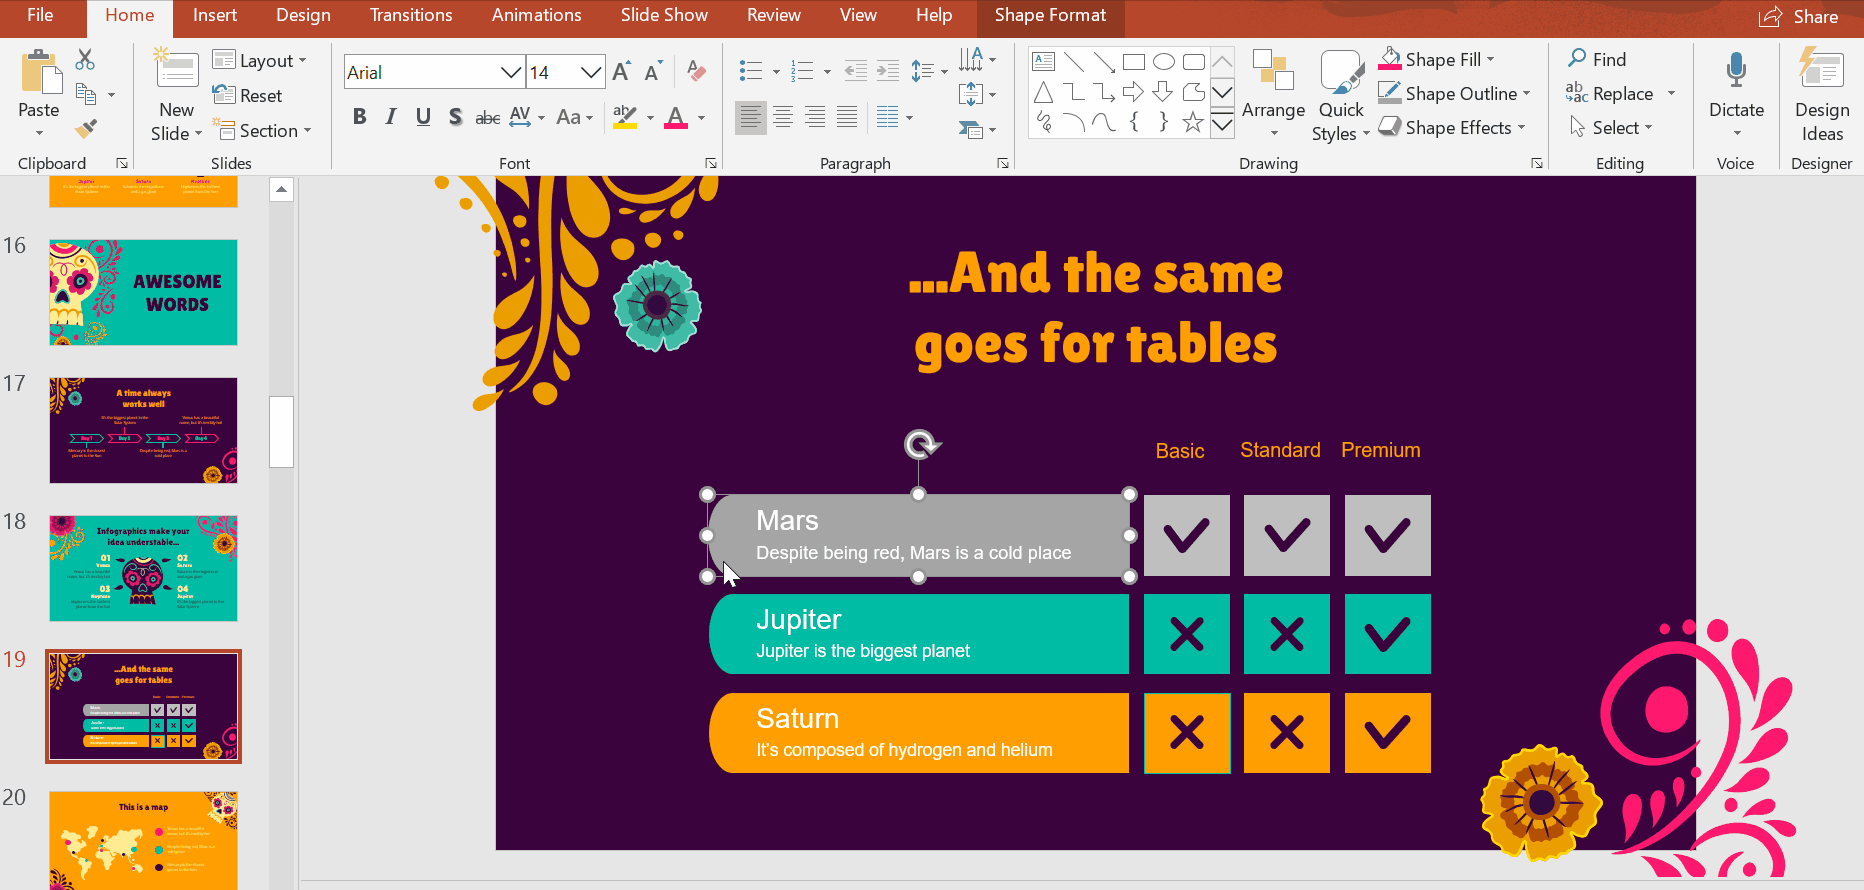Click the Reset slide button
Viewport: 1864px width, 890px height.
pyautogui.click(x=248, y=95)
